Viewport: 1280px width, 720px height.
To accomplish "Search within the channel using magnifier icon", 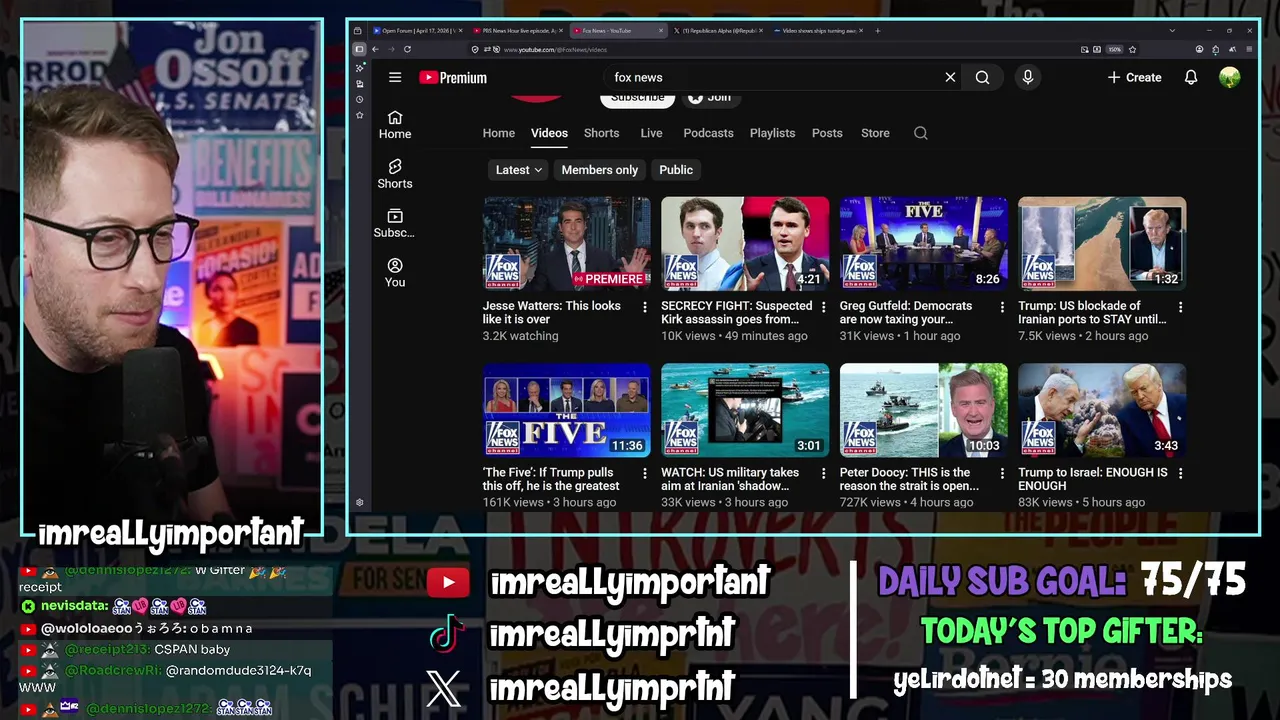I will click(920, 133).
